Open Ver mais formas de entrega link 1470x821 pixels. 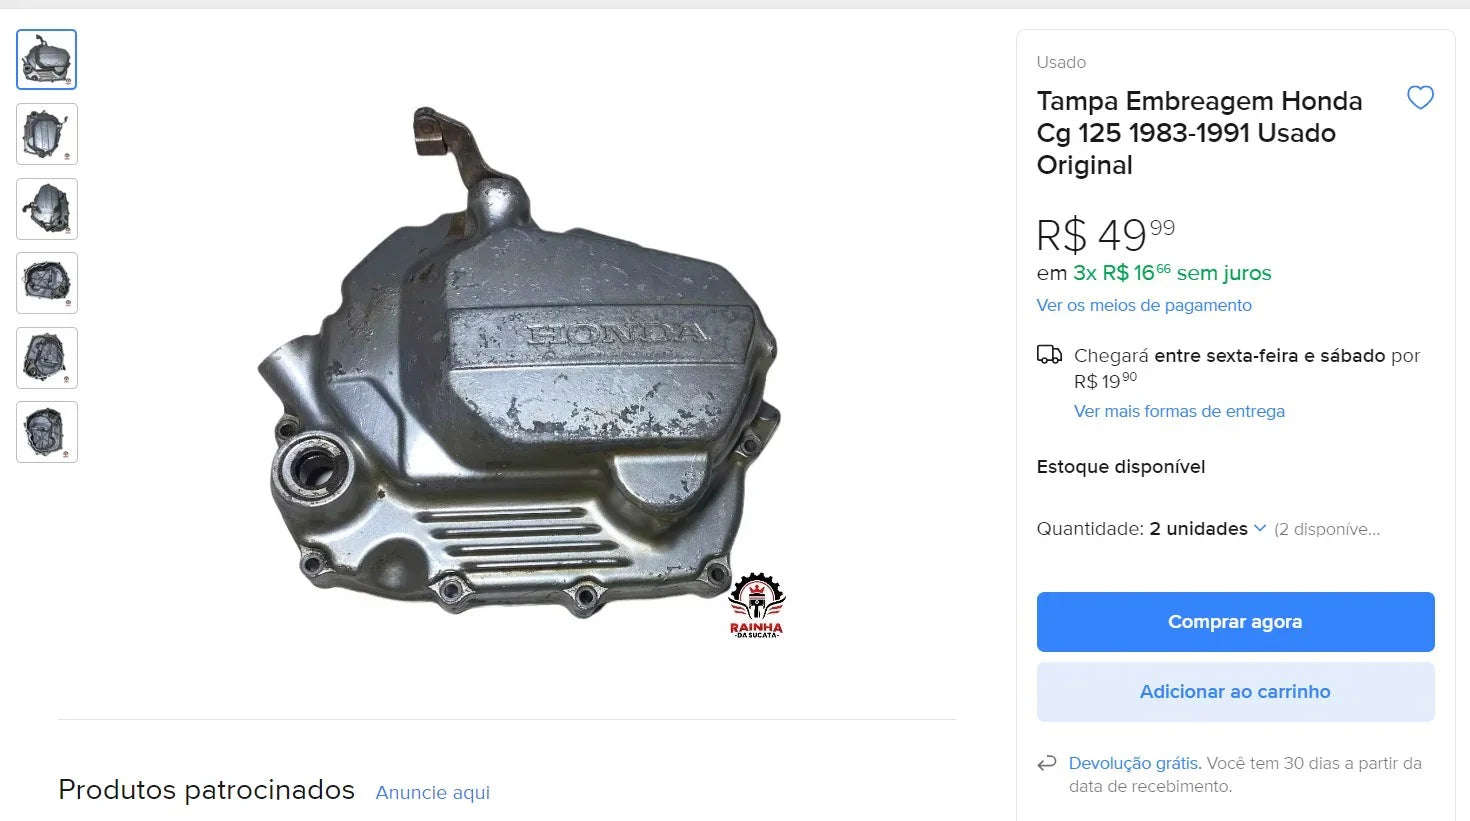[1179, 411]
